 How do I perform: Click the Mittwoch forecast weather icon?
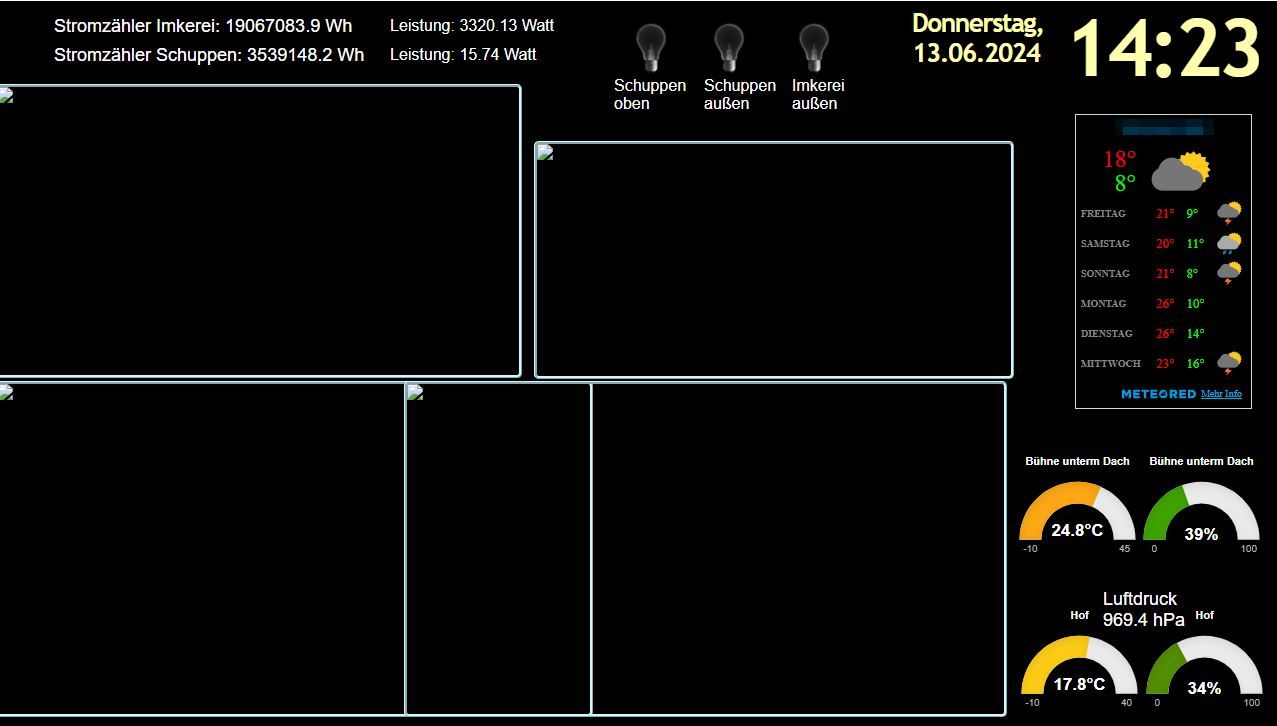click(1229, 363)
